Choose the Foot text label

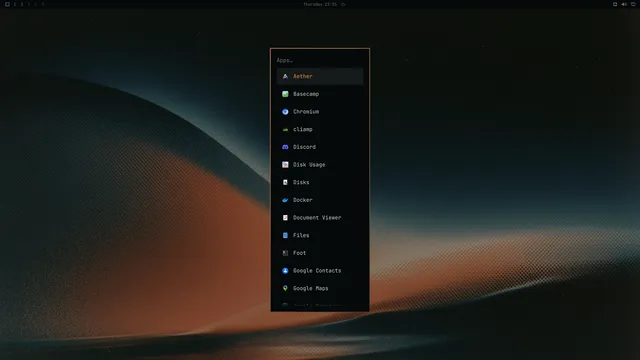tap(299, 253)
